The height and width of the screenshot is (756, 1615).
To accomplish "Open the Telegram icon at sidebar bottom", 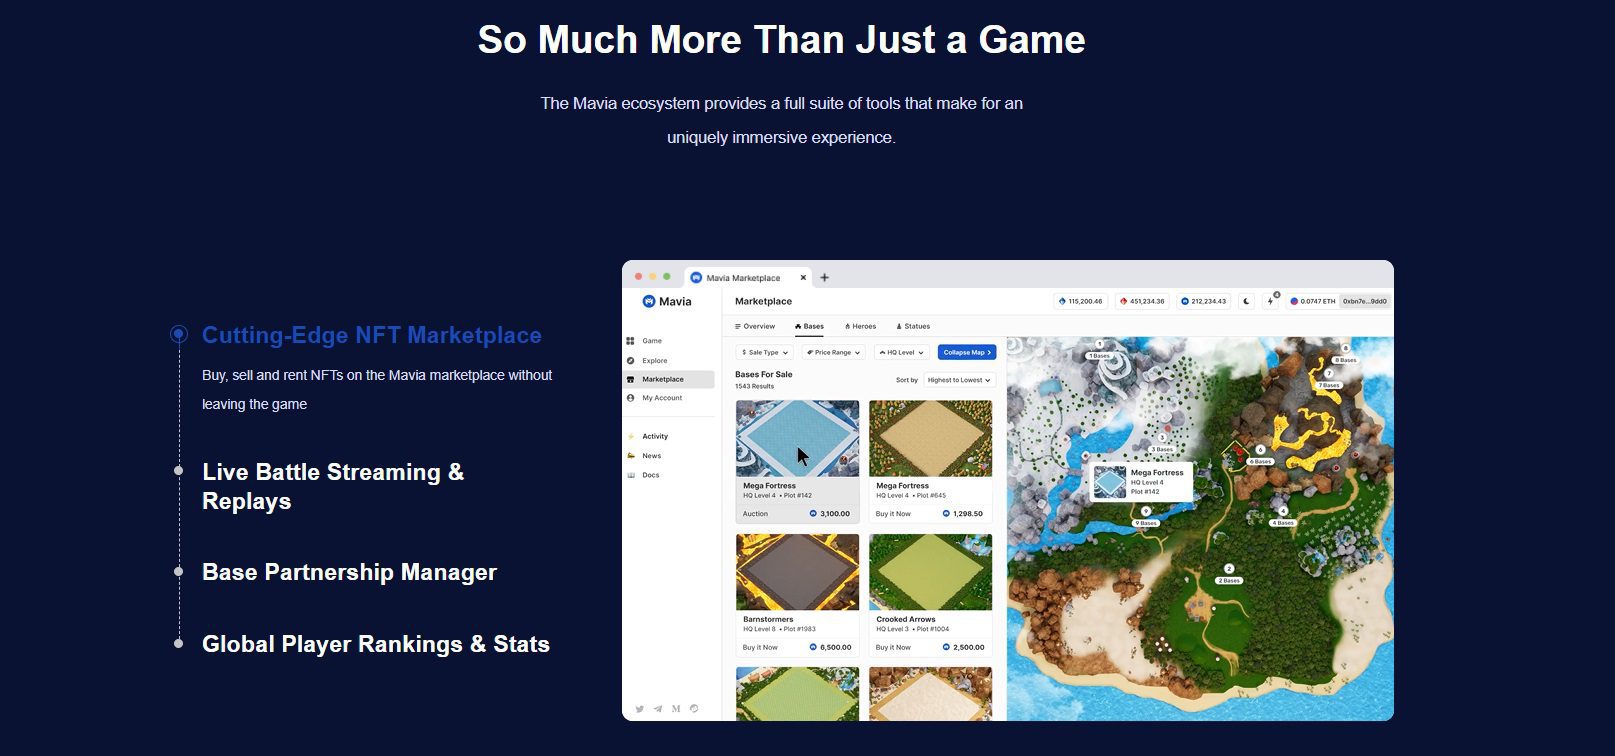I will (658, 709).
